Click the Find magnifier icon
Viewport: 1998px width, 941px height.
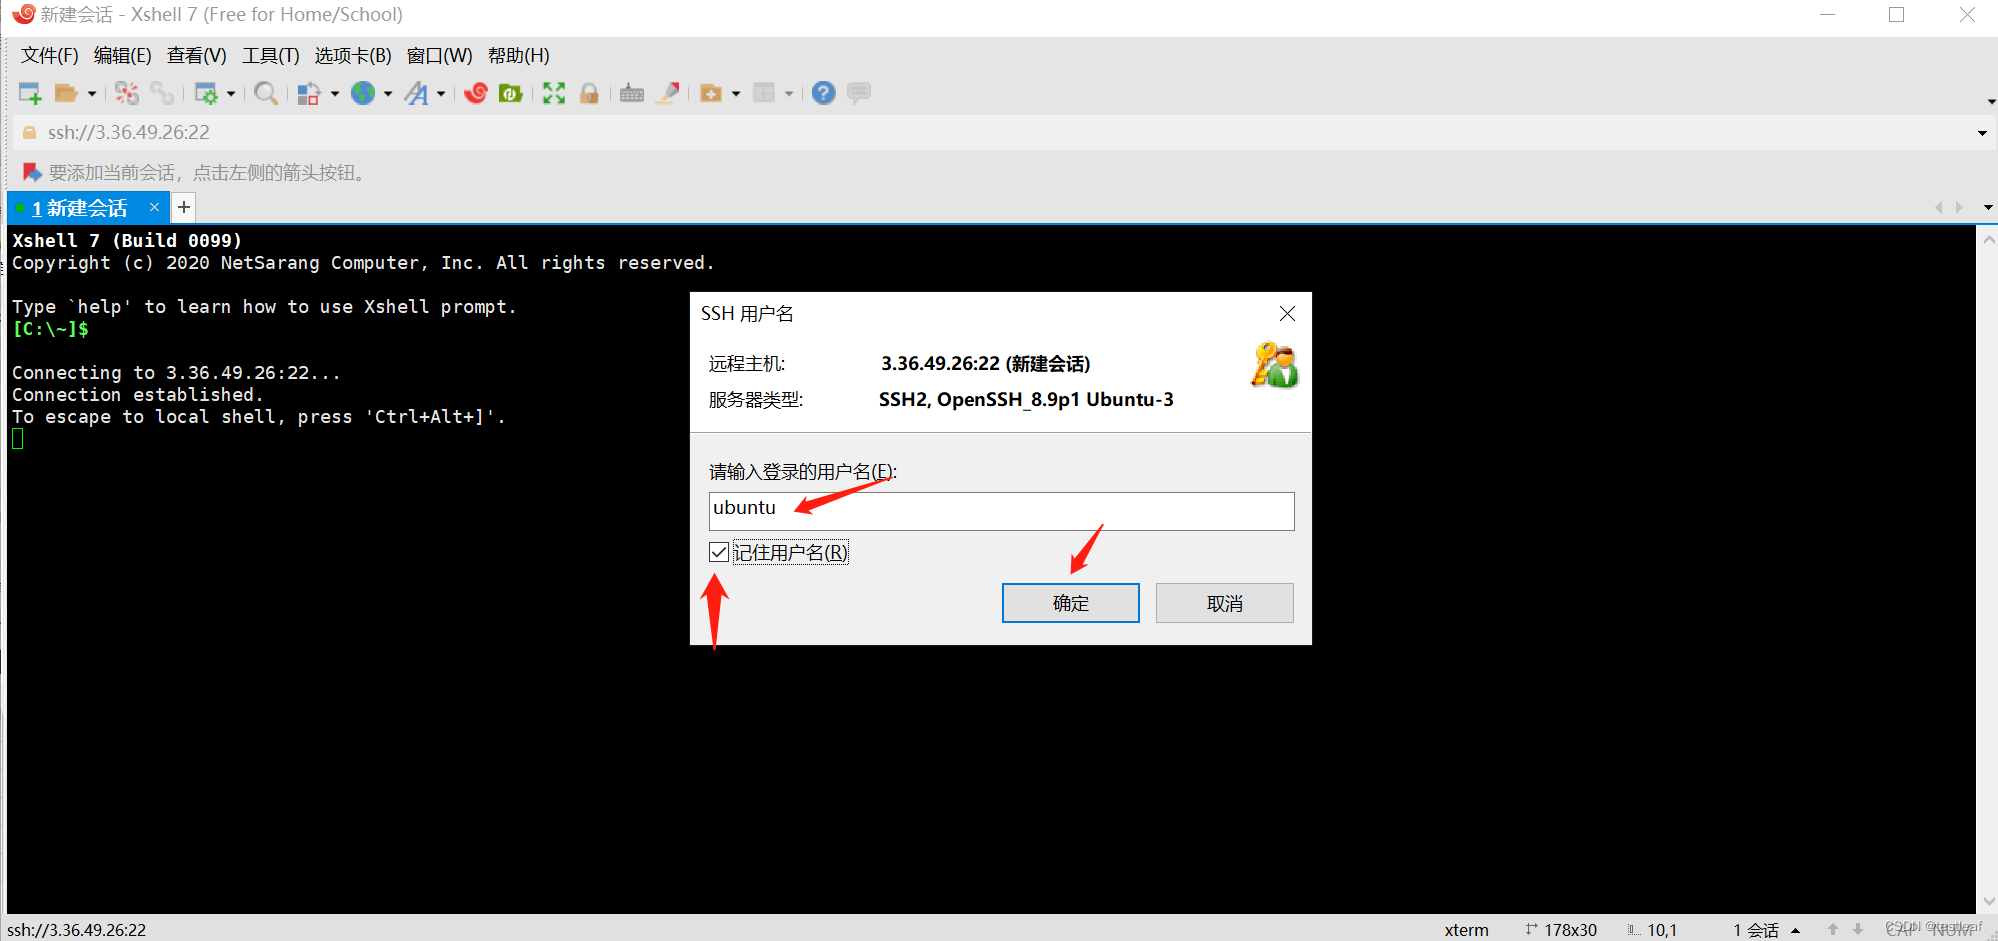pos(266,93)
